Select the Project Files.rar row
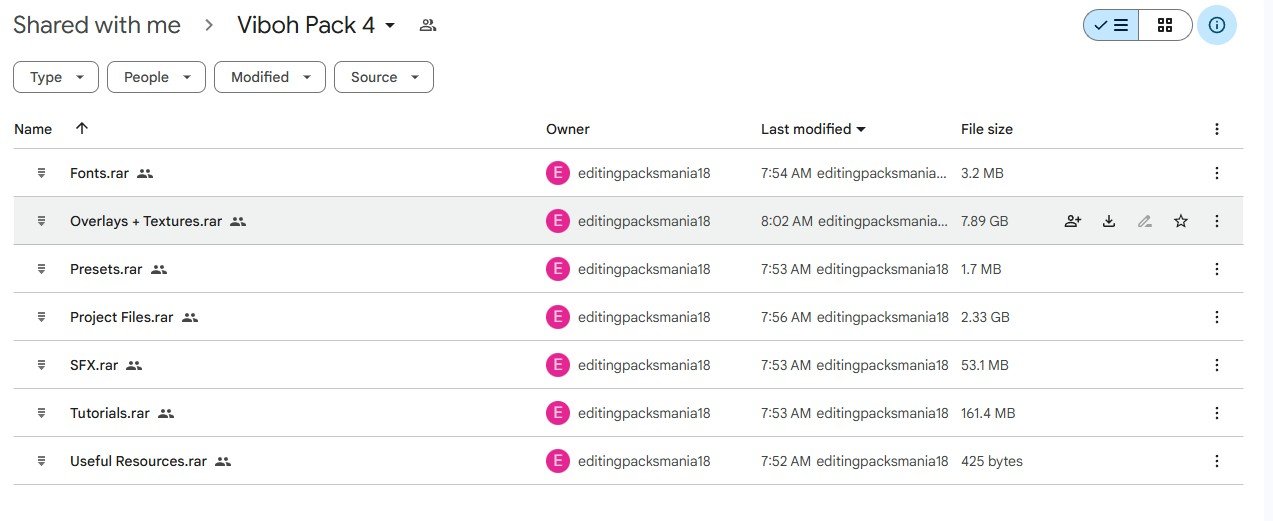Viewport: 1273px width, 521px height. click(x=628, y=317)
